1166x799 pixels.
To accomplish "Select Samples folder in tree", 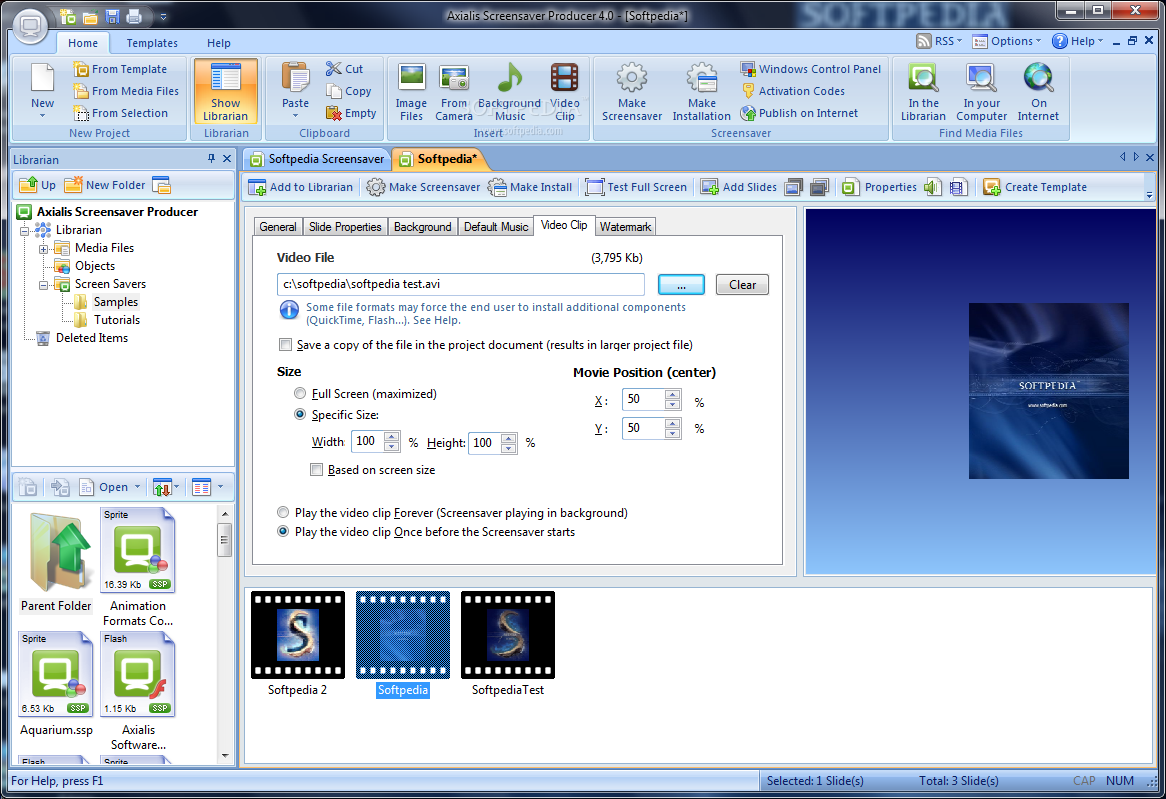I will click(x=115, y=302).
